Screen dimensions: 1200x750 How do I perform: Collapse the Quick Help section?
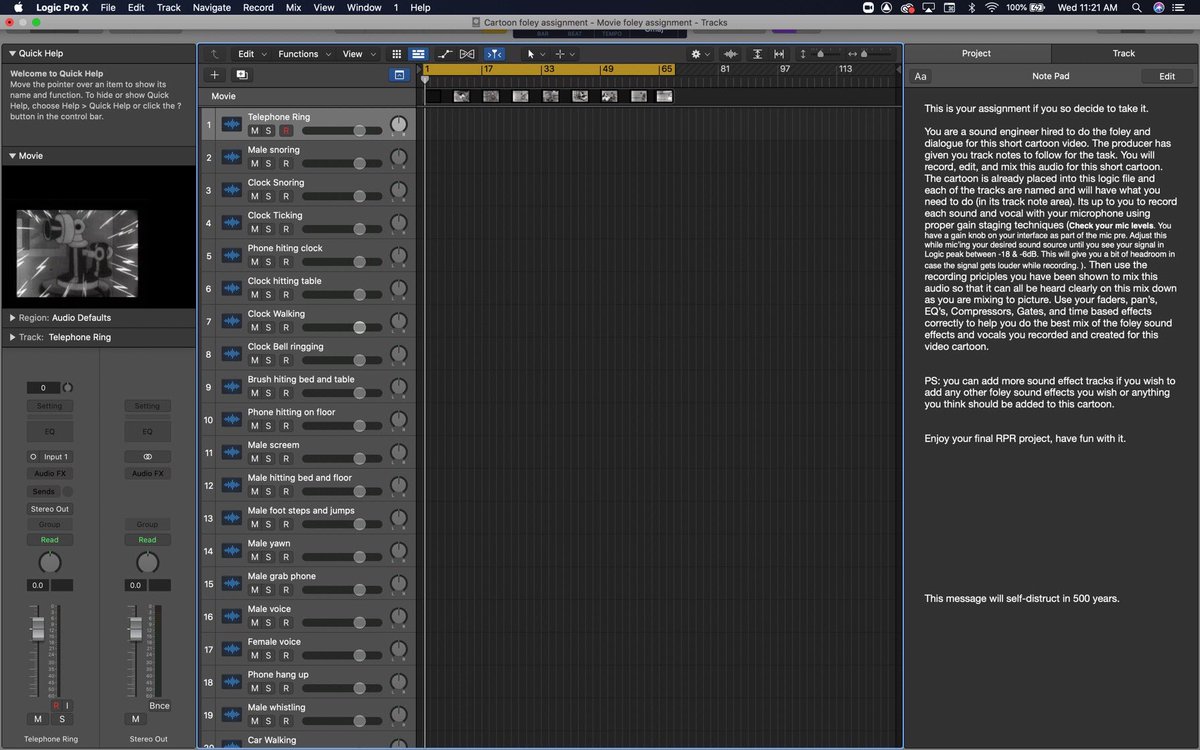click(x=12, y=54)
